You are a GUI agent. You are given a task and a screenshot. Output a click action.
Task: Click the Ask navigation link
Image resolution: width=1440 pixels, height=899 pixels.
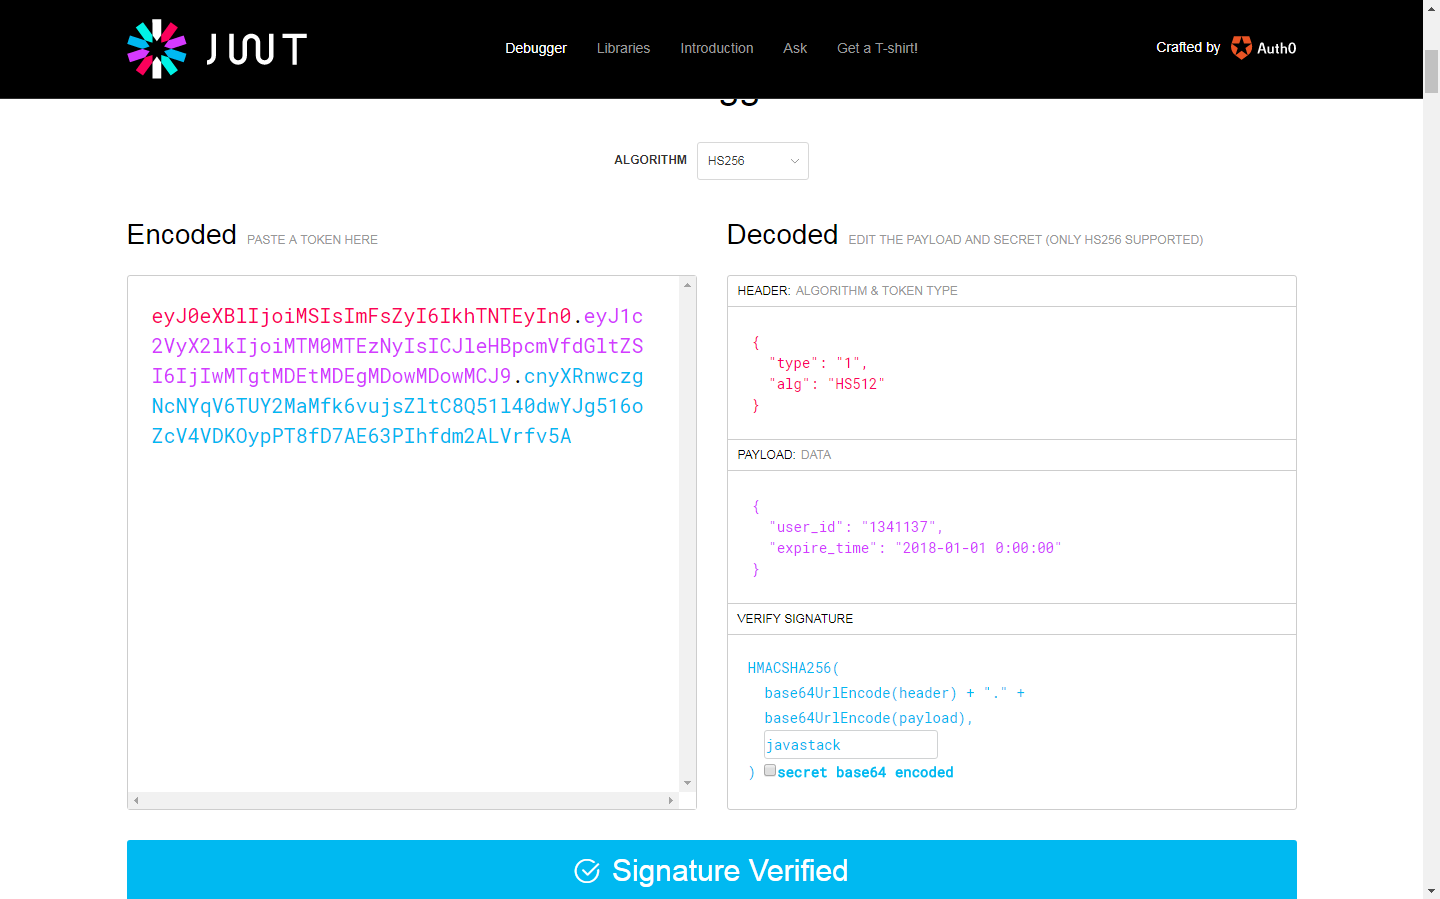(795, 48)
